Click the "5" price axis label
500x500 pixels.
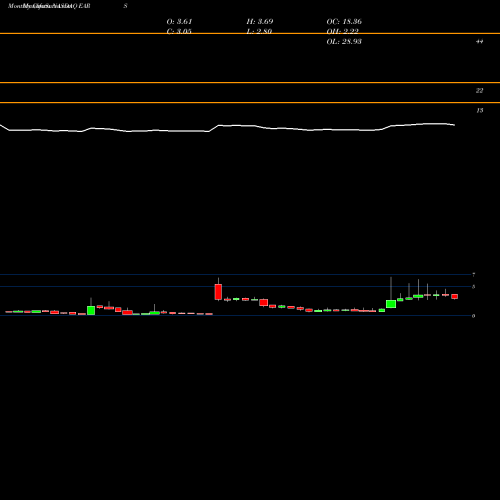click(x=473, y=287)
